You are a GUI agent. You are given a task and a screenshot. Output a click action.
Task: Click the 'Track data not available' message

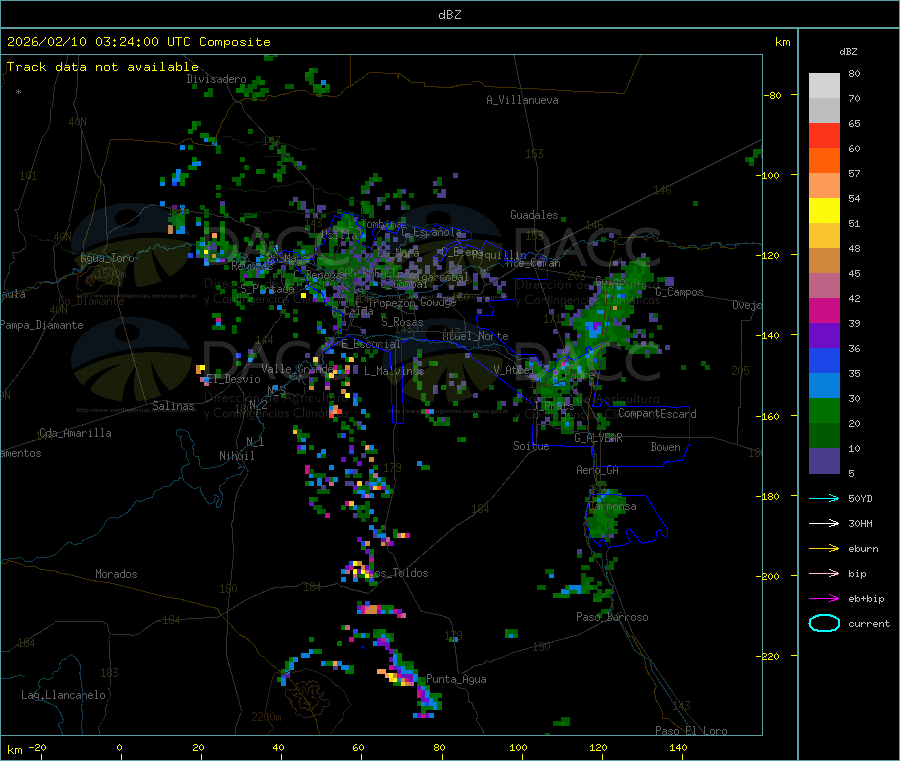point(103,67)
